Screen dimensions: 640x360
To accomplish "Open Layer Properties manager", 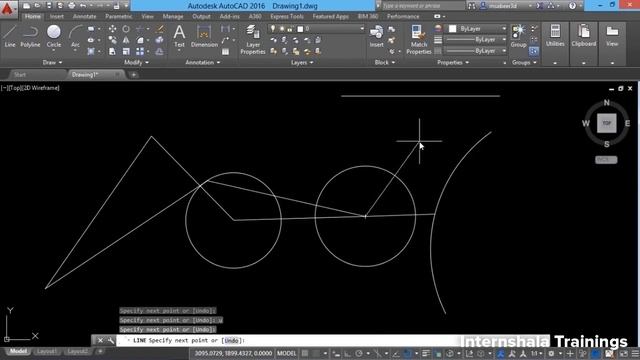I will (253, 40).
